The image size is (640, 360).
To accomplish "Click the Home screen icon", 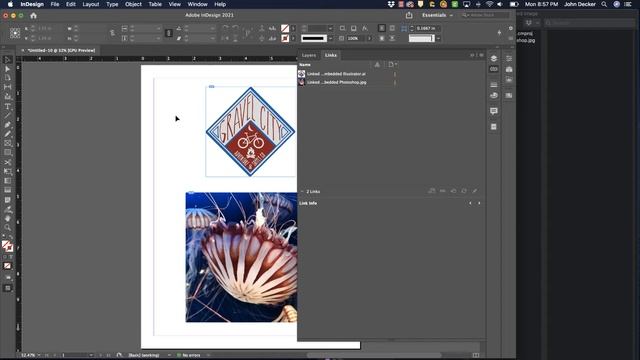I will point(33,16).
